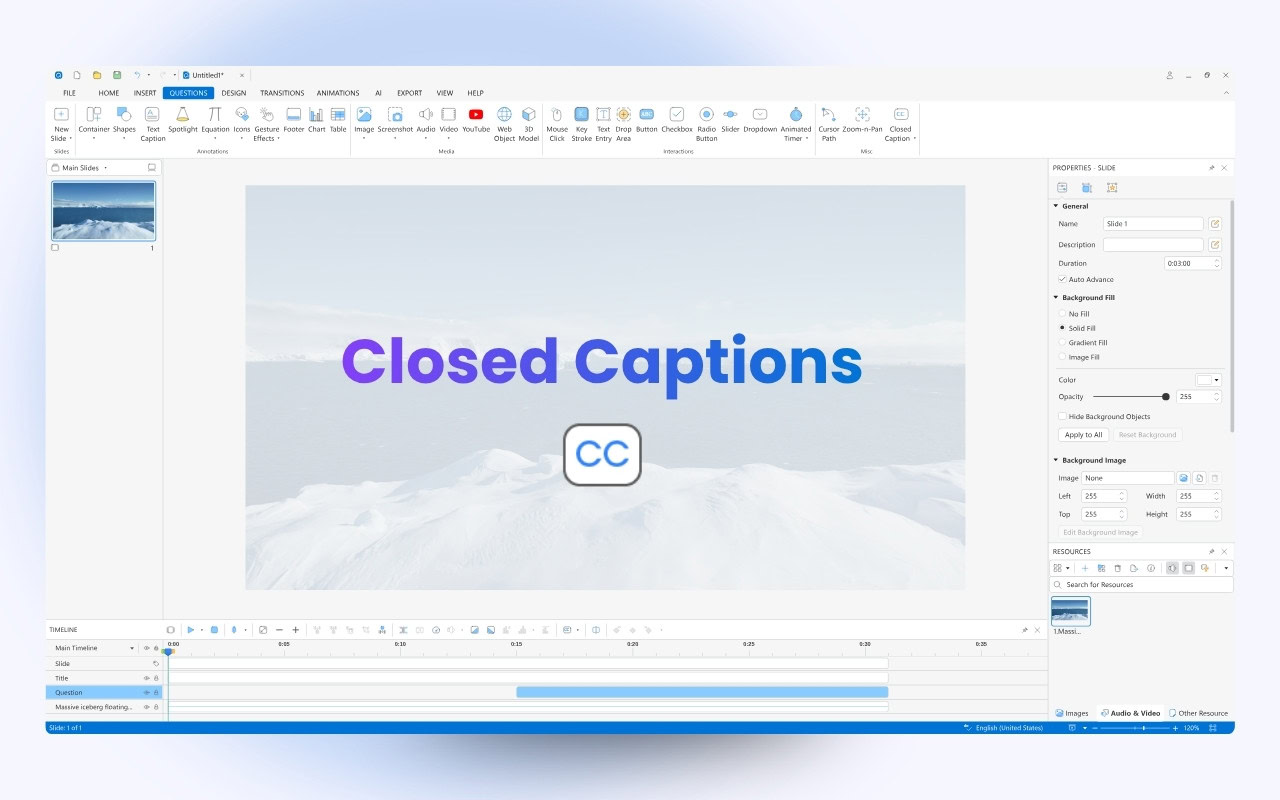Toggle visibility of the Question timeline track
1280x800 pixels.
pos(146,692)
